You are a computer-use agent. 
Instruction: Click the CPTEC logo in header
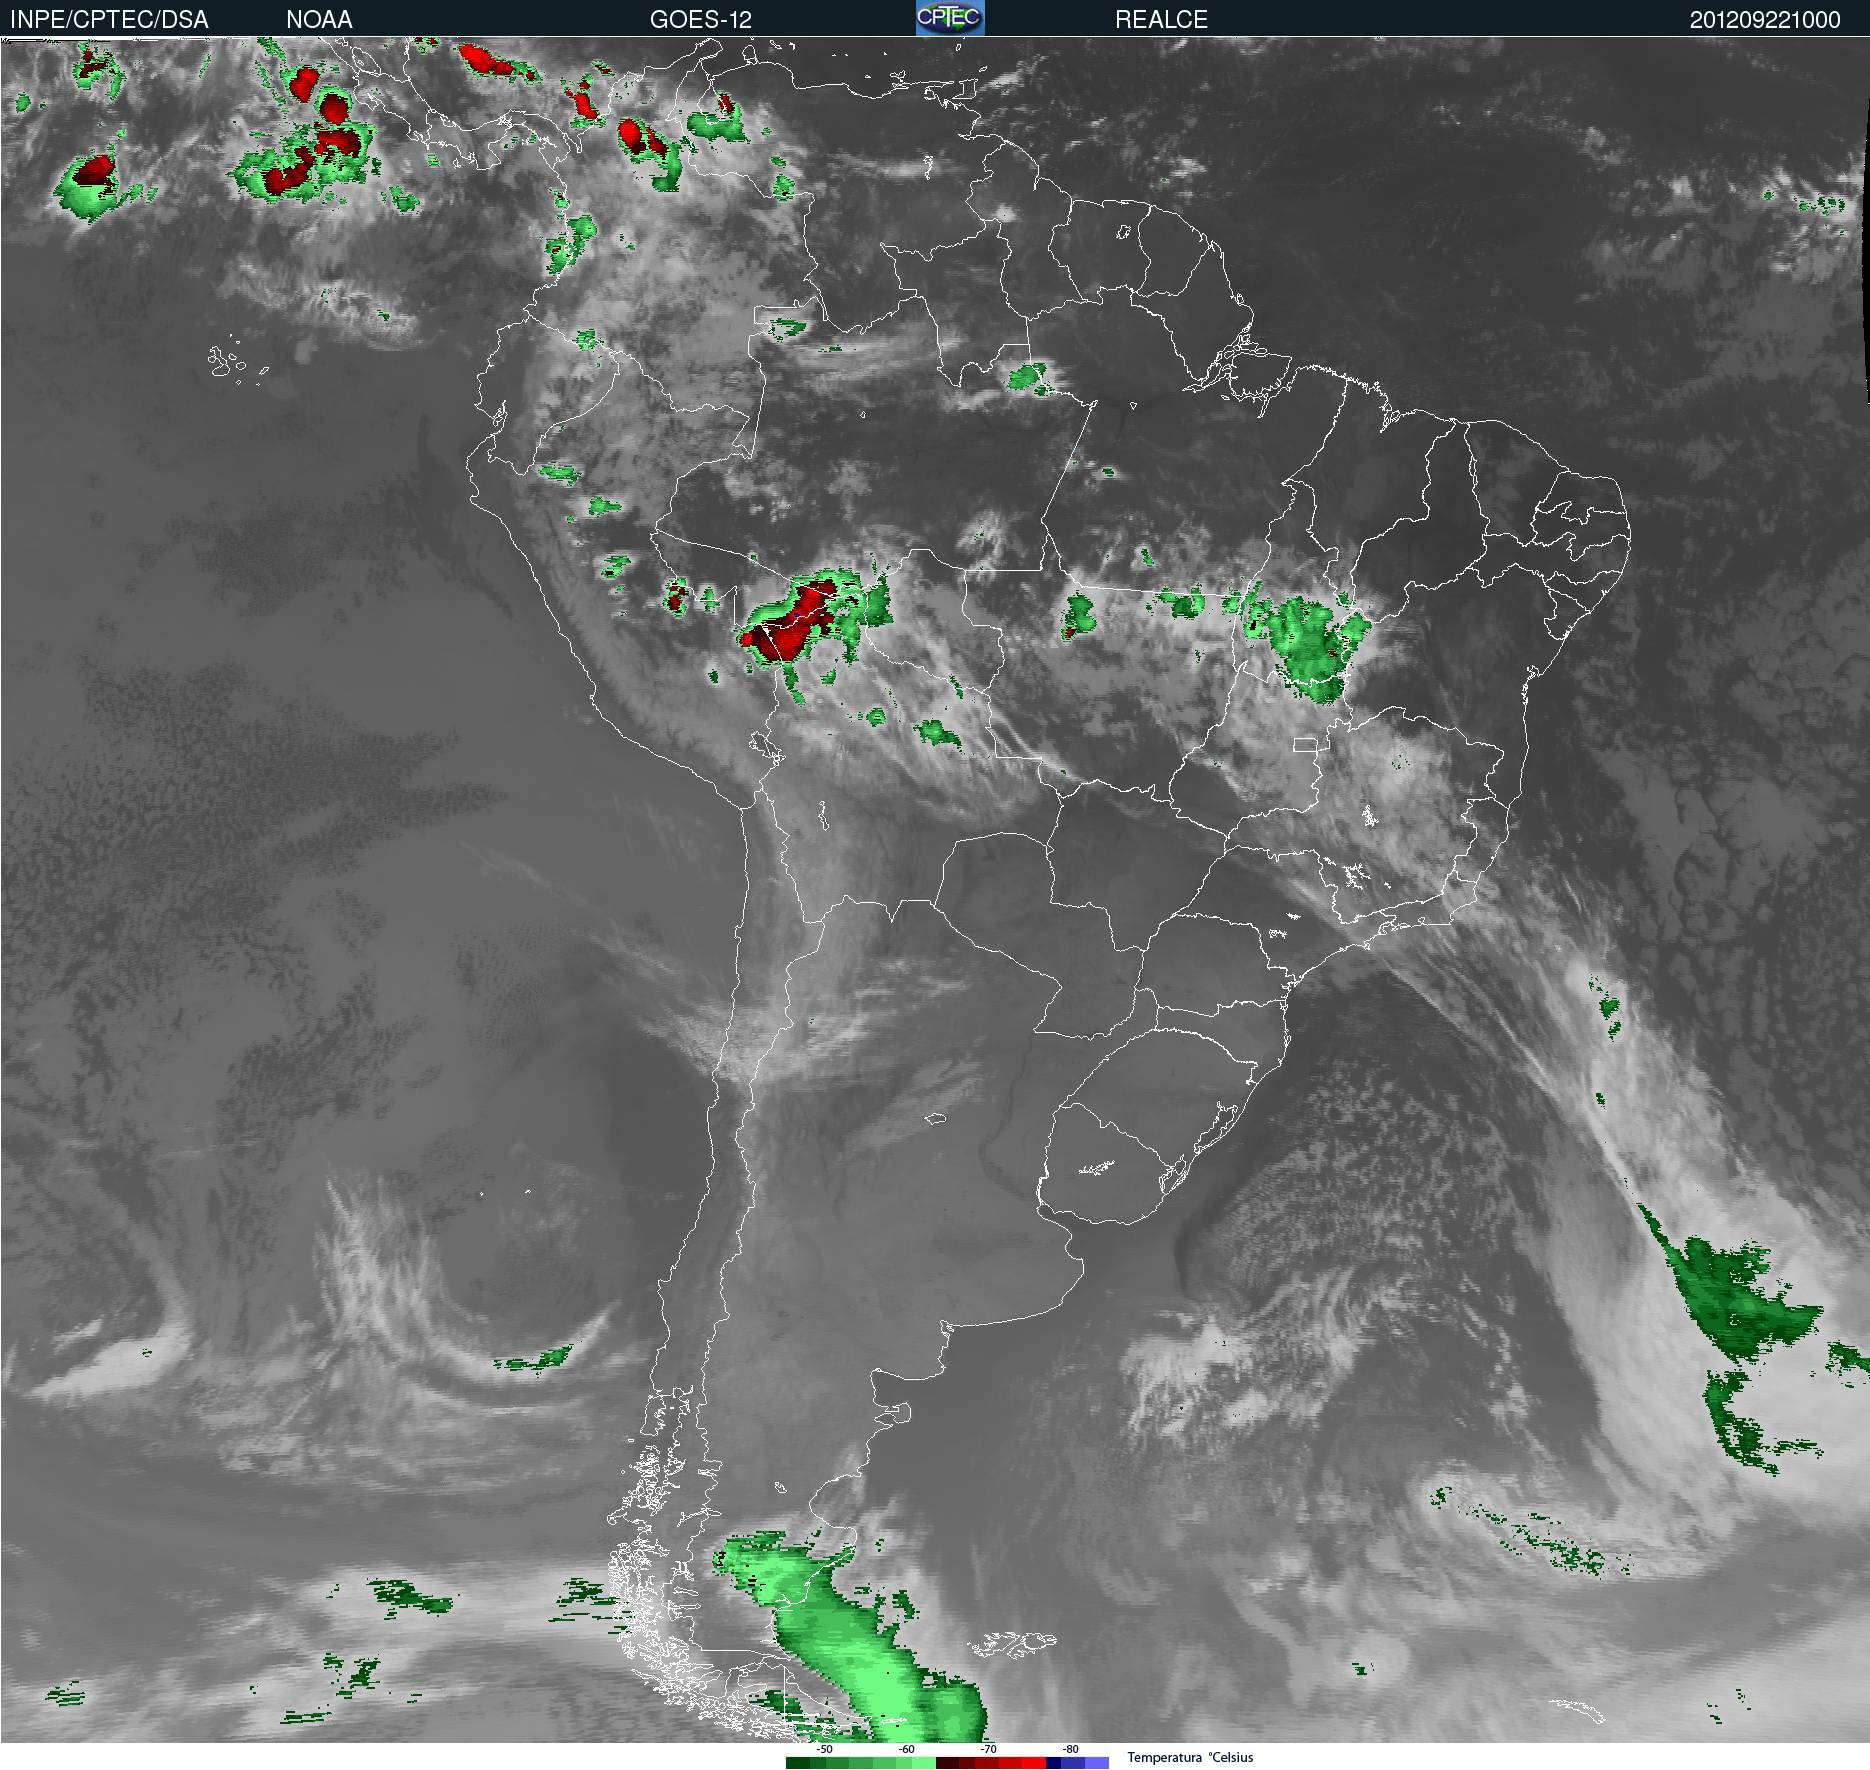coord(950,18)
